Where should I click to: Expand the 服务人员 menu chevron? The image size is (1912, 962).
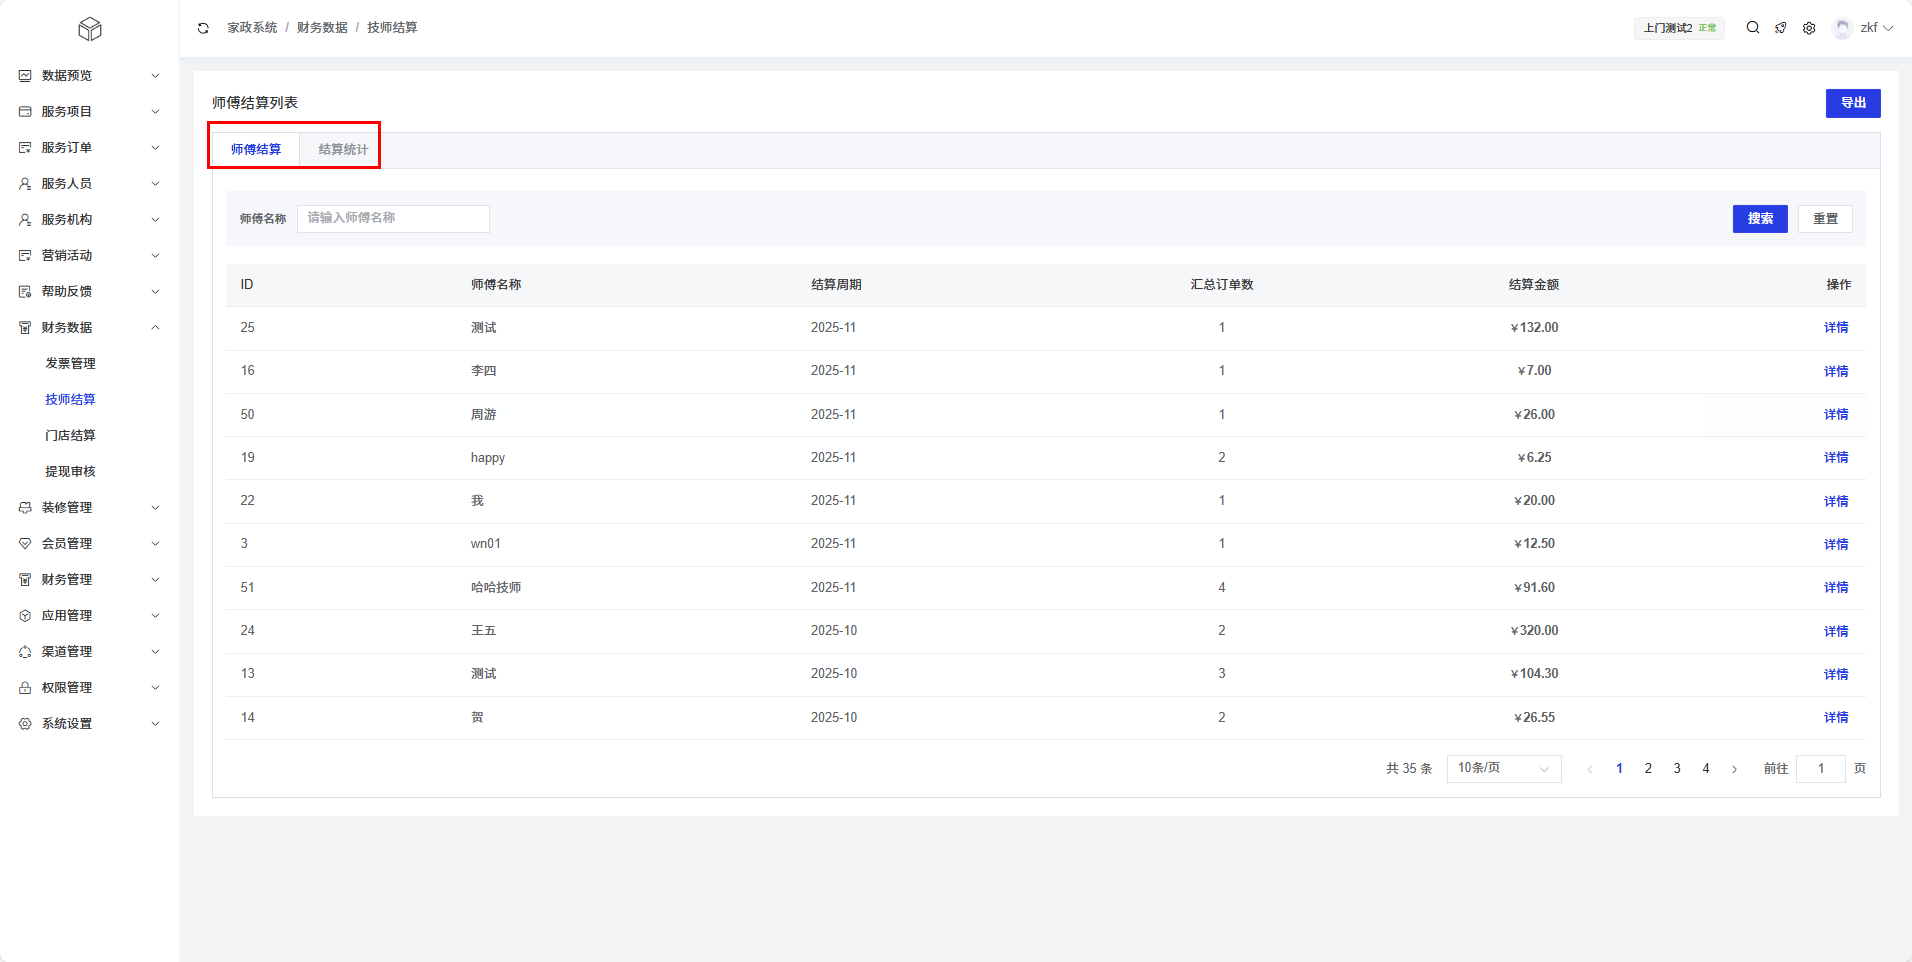155,184
